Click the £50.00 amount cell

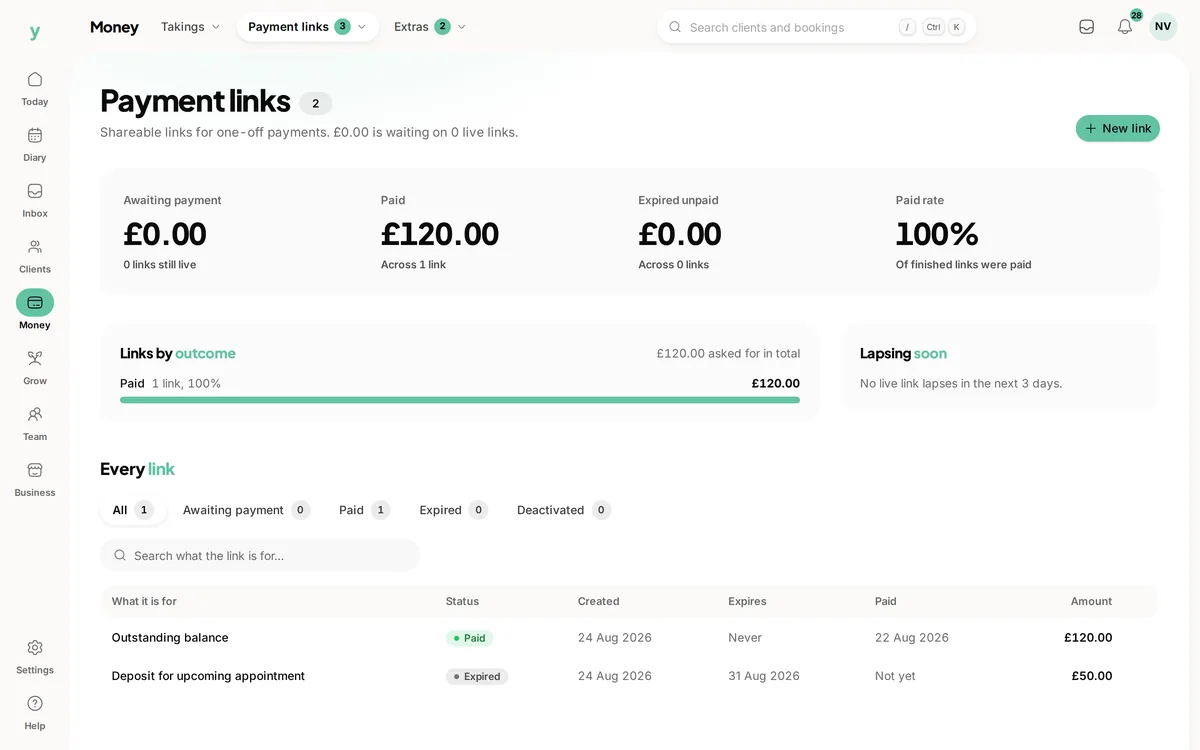pos(1092,676)
